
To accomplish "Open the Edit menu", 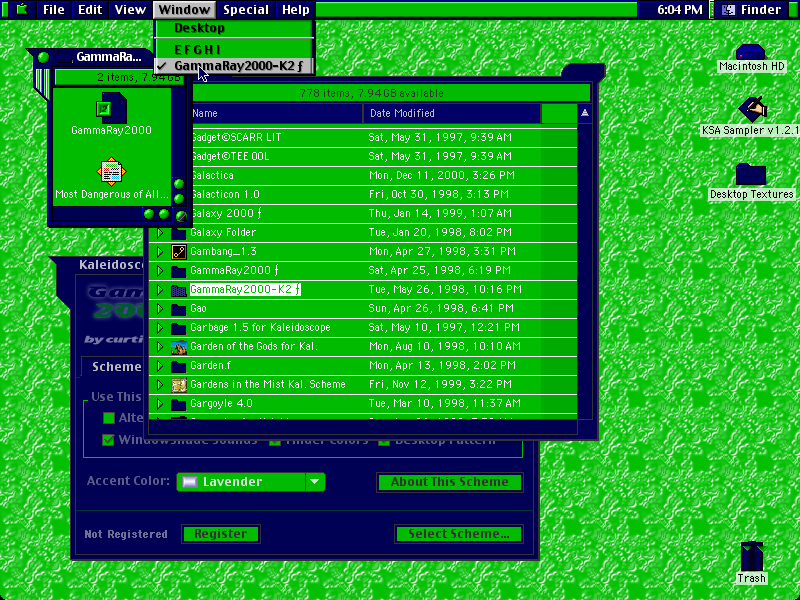I will point(90,10).
